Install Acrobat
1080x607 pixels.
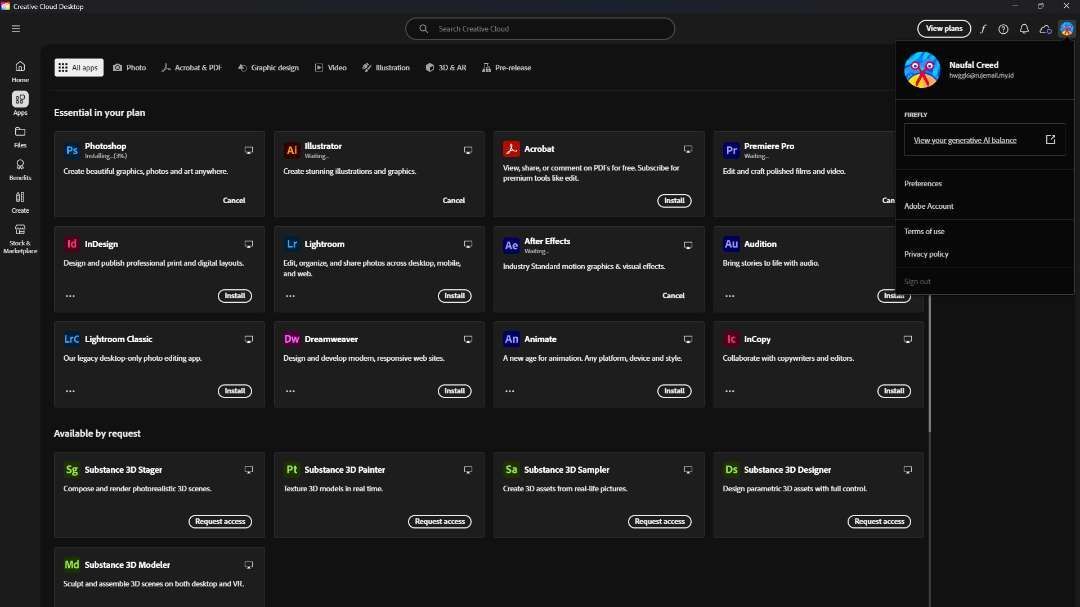coord(674,201)
